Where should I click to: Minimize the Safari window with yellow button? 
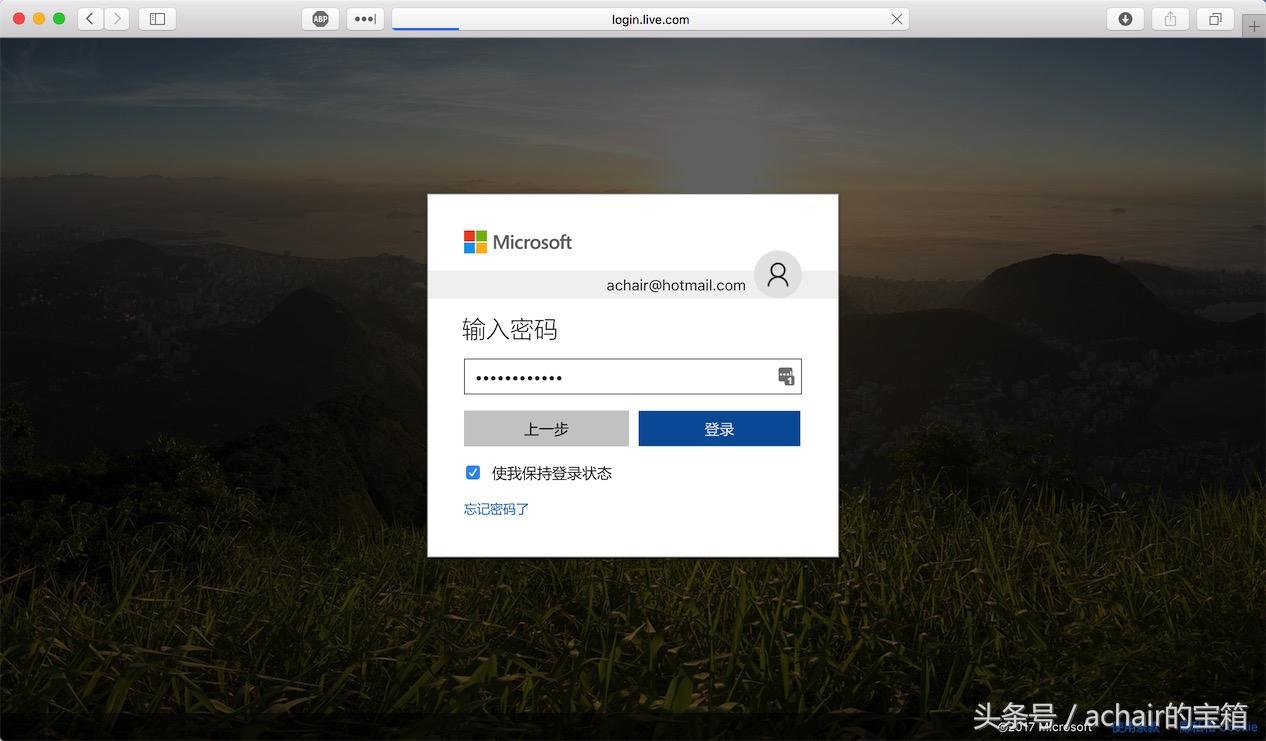[39, 18]
